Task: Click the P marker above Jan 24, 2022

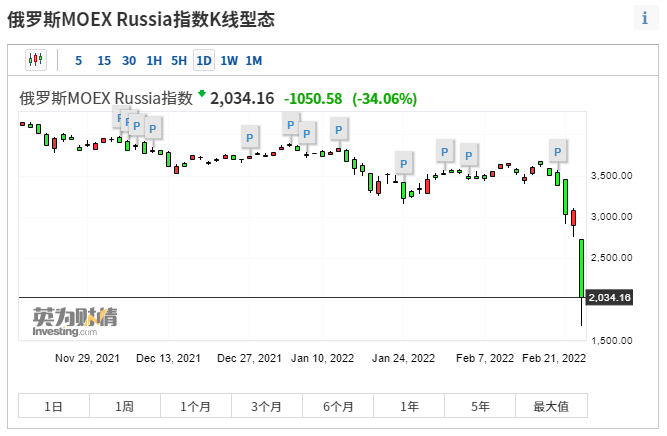Action: 403,163
